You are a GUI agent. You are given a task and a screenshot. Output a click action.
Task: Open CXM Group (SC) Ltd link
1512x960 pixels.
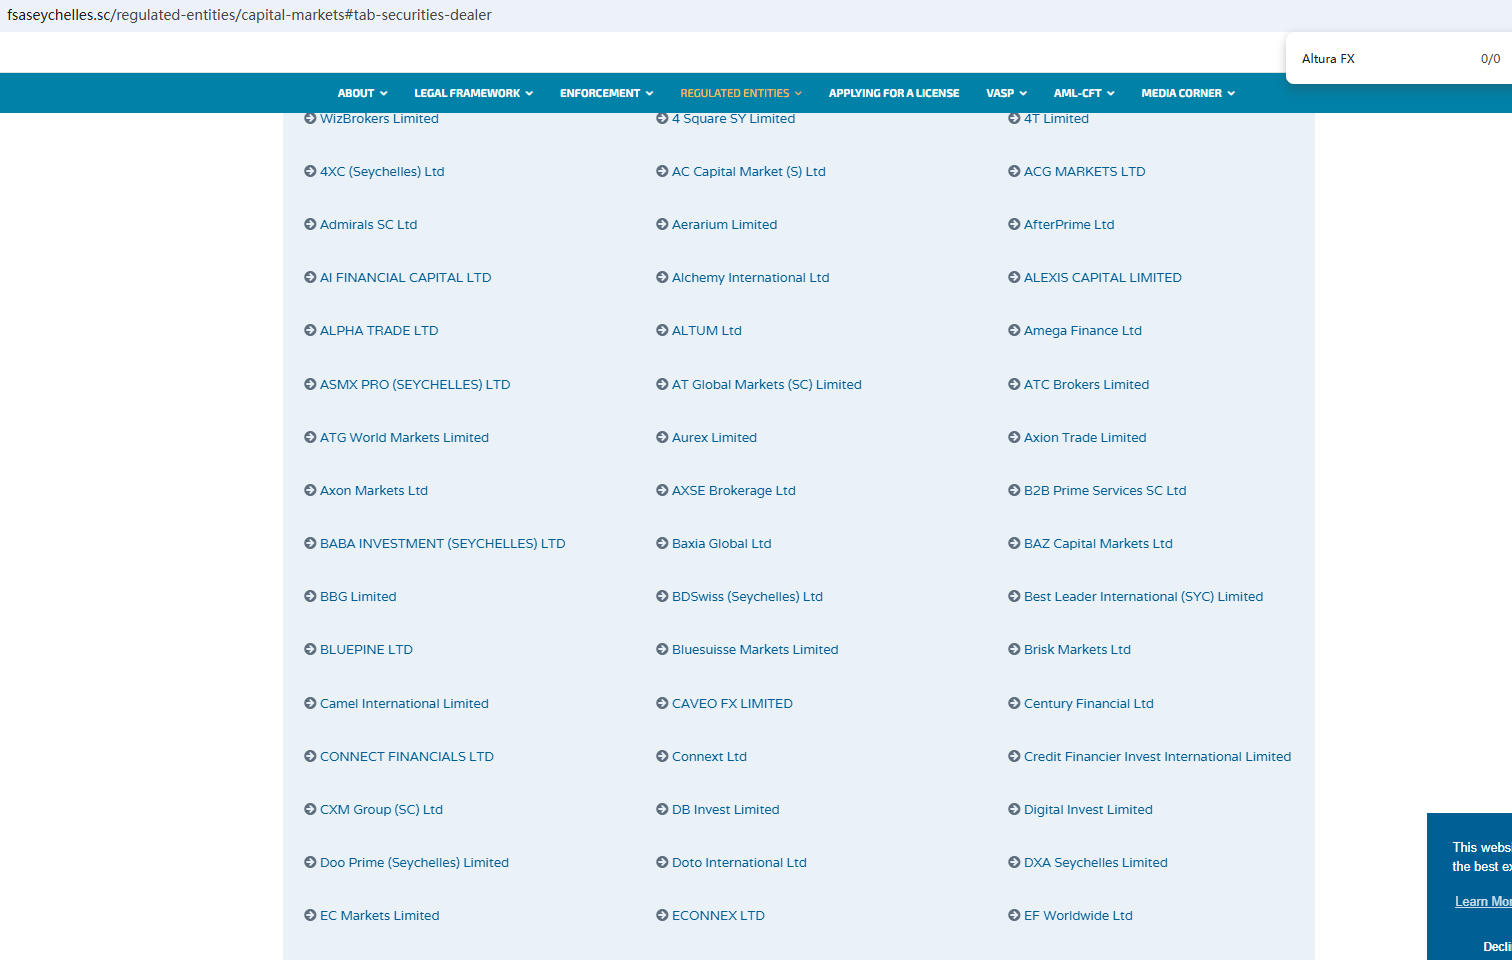(x=381, y=809)
